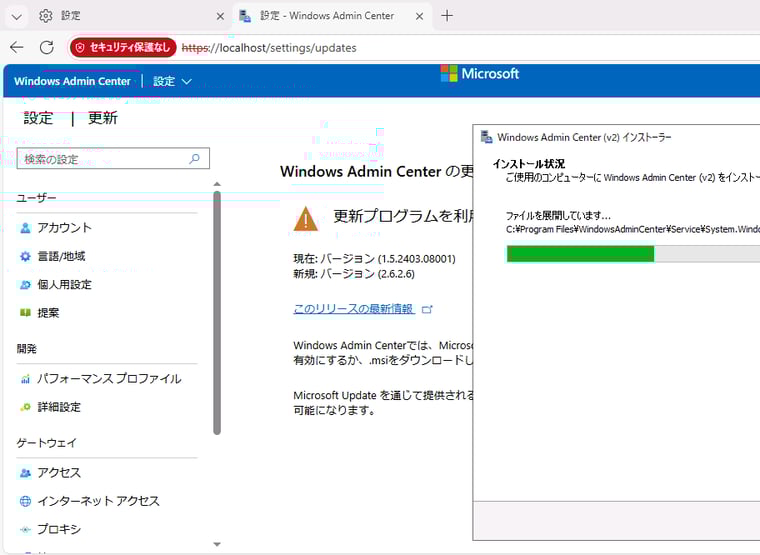This screenshot has height=555, width=760.
Task: Open パフォーマンス プロファイル settings
Action: [107, 379]
